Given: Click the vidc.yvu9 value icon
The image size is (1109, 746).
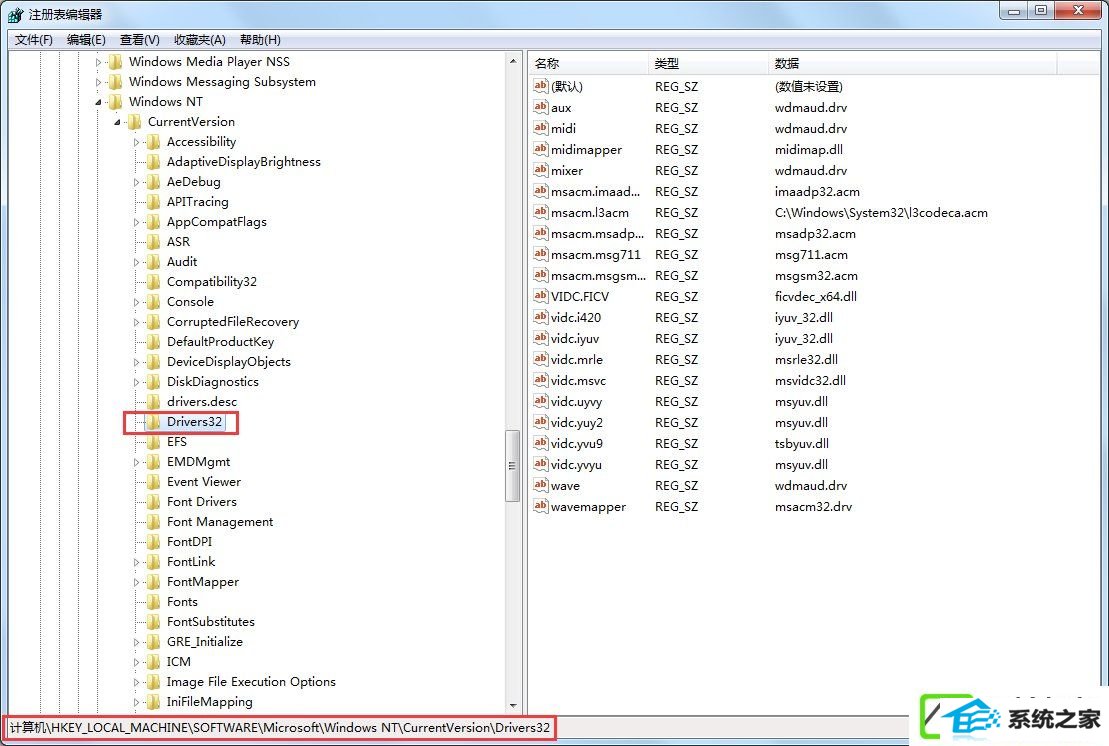Looking at the screenshot, I should (540, 443).
